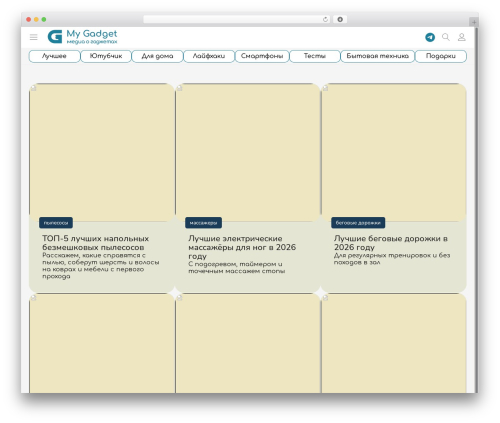Click the treadmills article thumbnail
This screenshot has height=423, width=500.
click(394, 152)
